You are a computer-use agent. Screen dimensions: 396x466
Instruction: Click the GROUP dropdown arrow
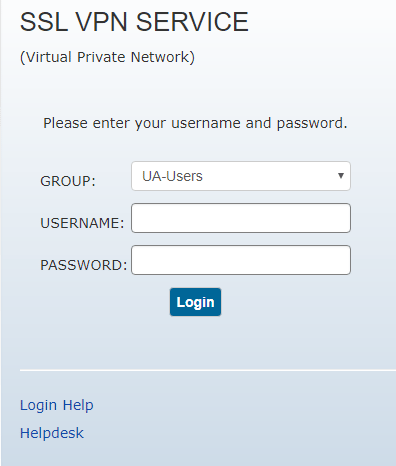tap(341, 176)
